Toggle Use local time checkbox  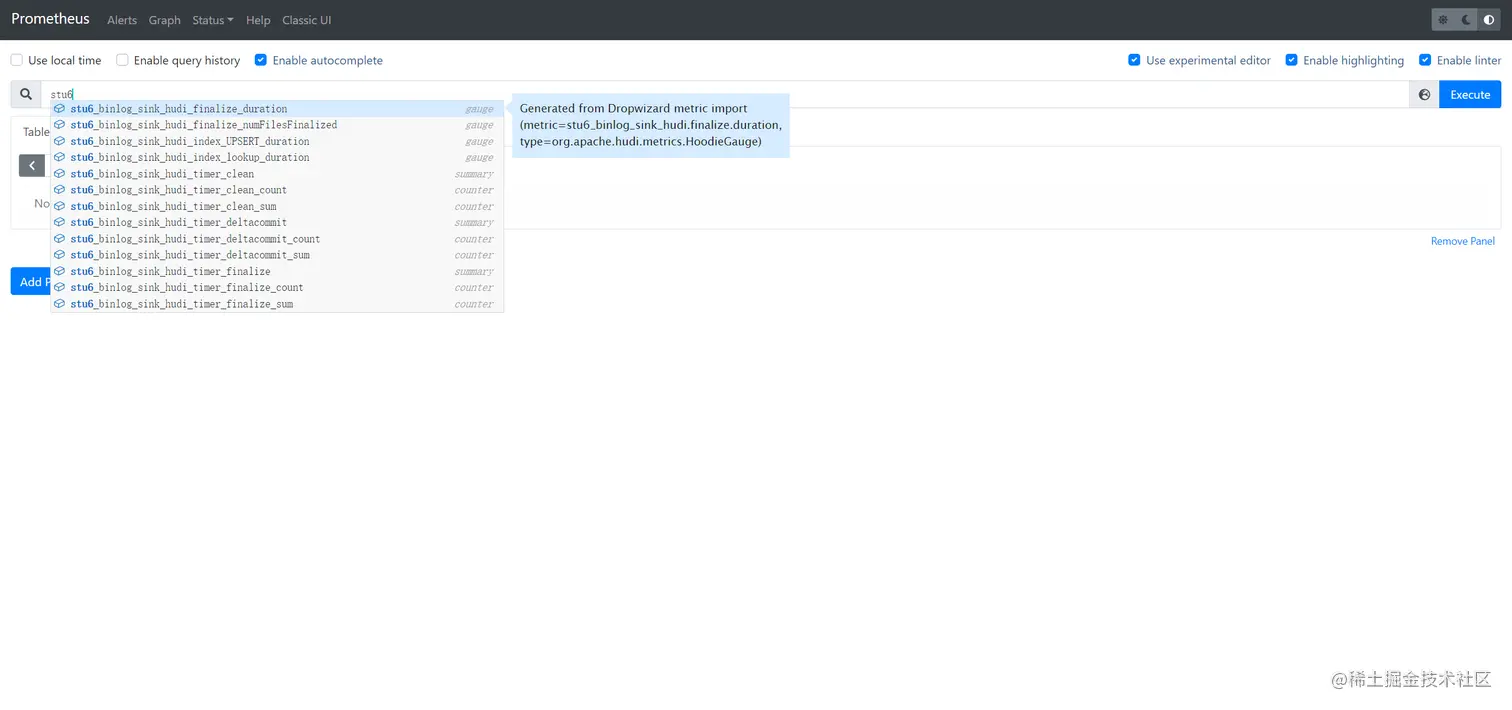tap(17, 60)
